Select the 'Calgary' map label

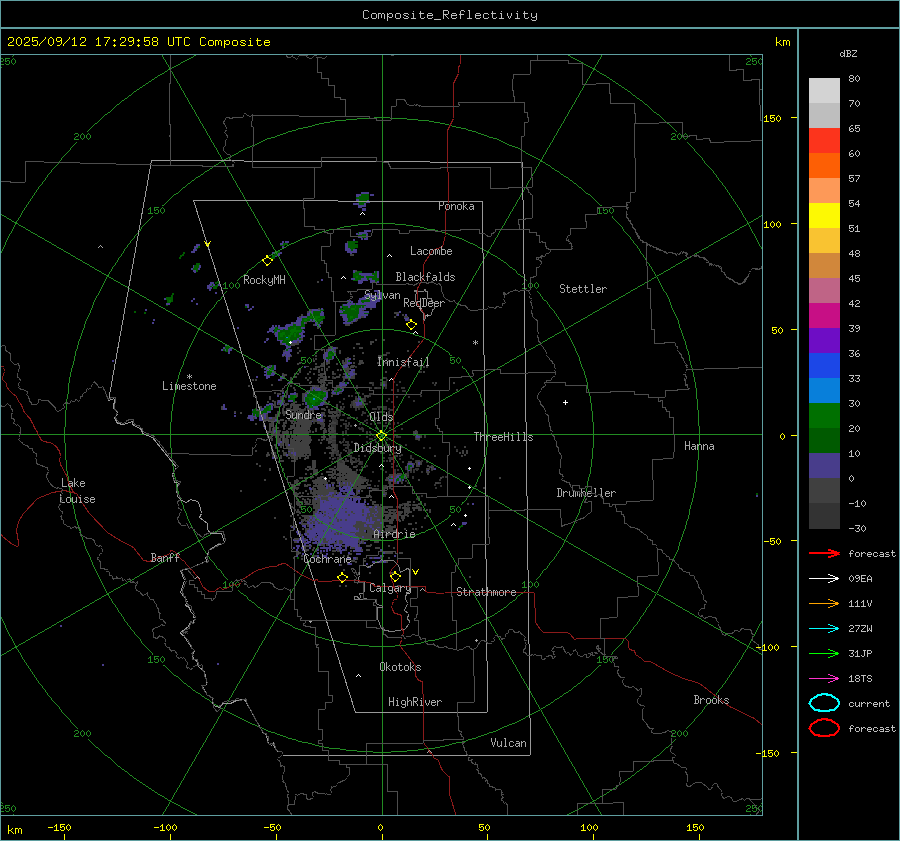tap(390, 588)
